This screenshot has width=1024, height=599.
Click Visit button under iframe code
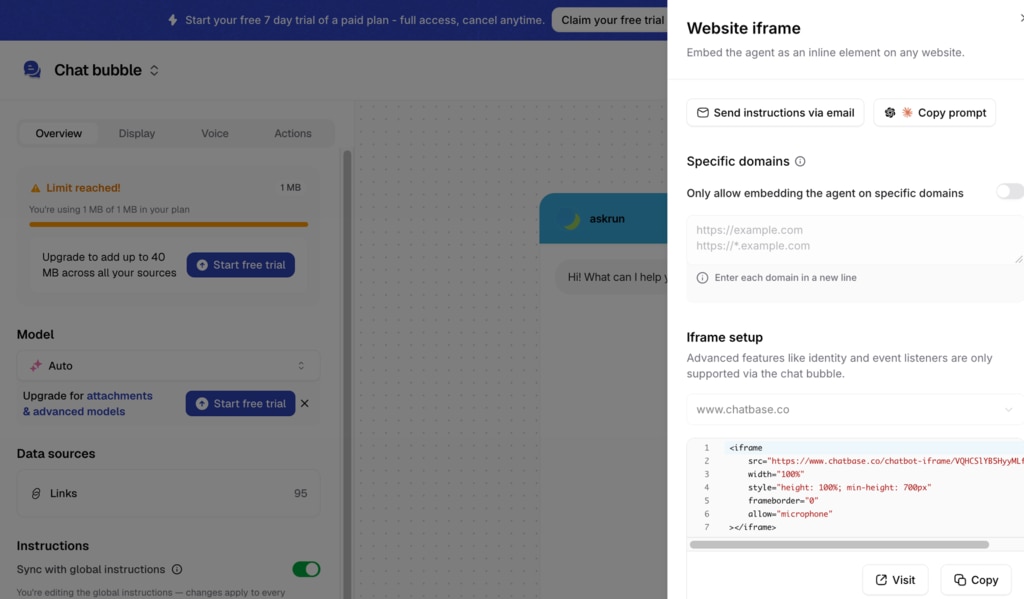pyautogui.click(x=895, y=580)
